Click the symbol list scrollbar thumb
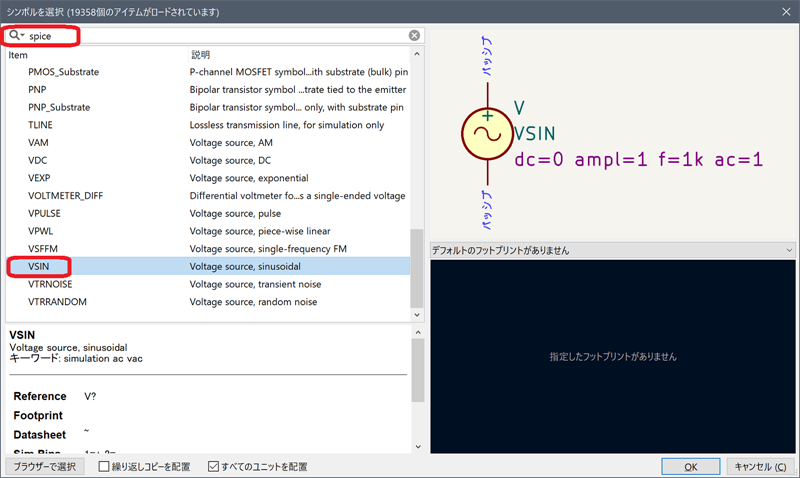The width and height of the screenshot is (800, 478). (x=417, y=268)
